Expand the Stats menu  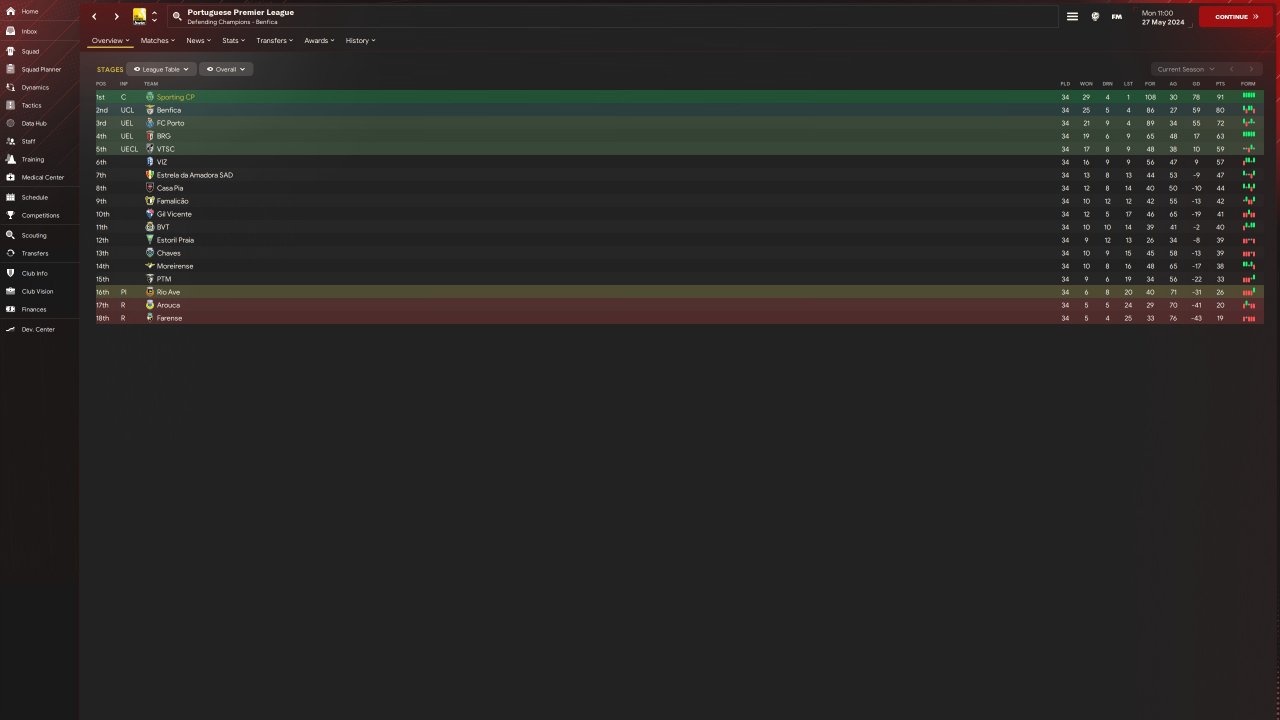(234, 41)
